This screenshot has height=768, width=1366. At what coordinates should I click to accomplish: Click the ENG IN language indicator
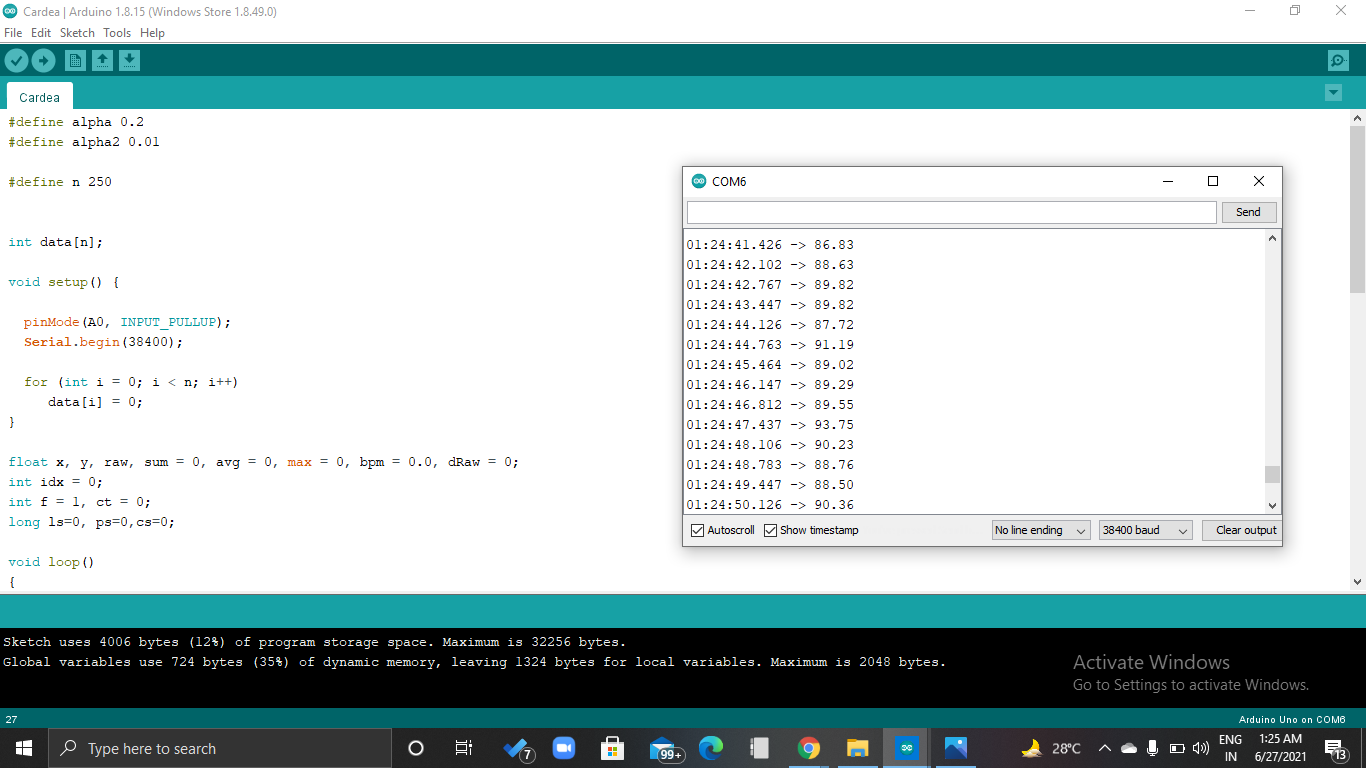1230,748
